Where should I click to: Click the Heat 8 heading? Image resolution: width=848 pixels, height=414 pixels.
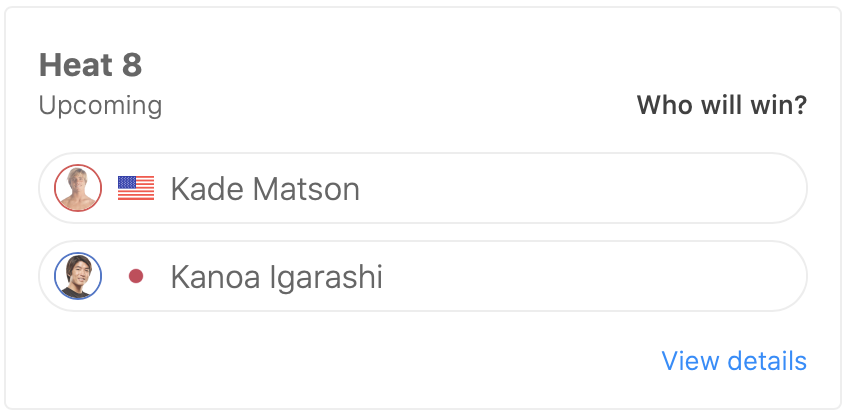(90, 66)
